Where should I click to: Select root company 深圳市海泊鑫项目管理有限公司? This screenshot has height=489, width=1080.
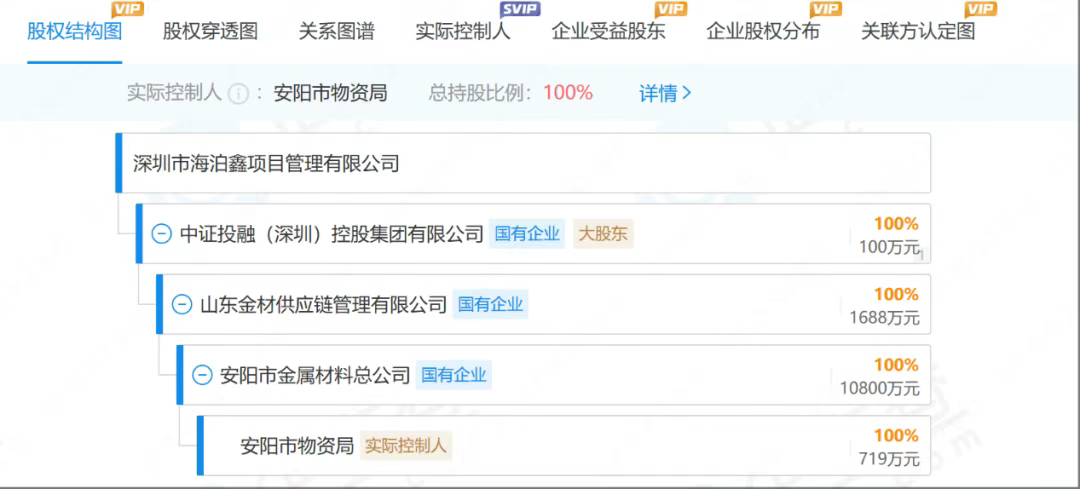point(266,164)
